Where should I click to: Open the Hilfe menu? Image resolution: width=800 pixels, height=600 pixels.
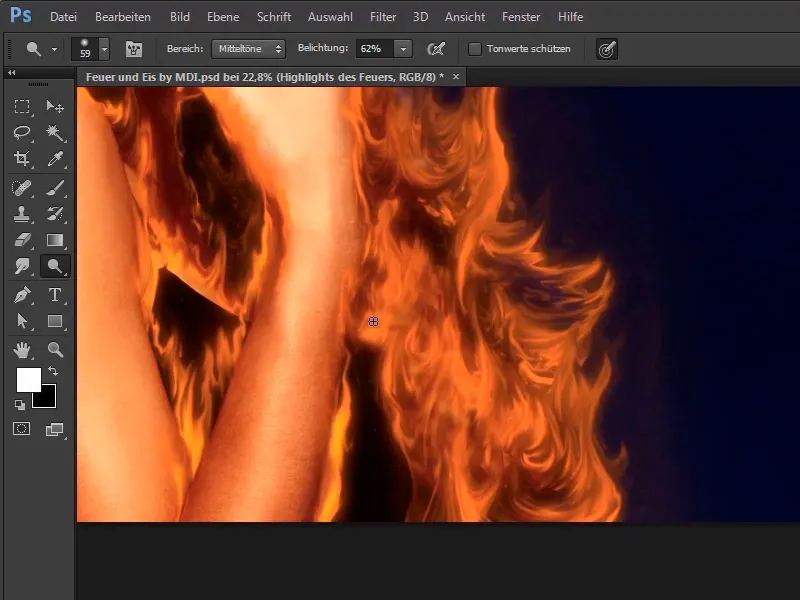[x=570, y=17]
